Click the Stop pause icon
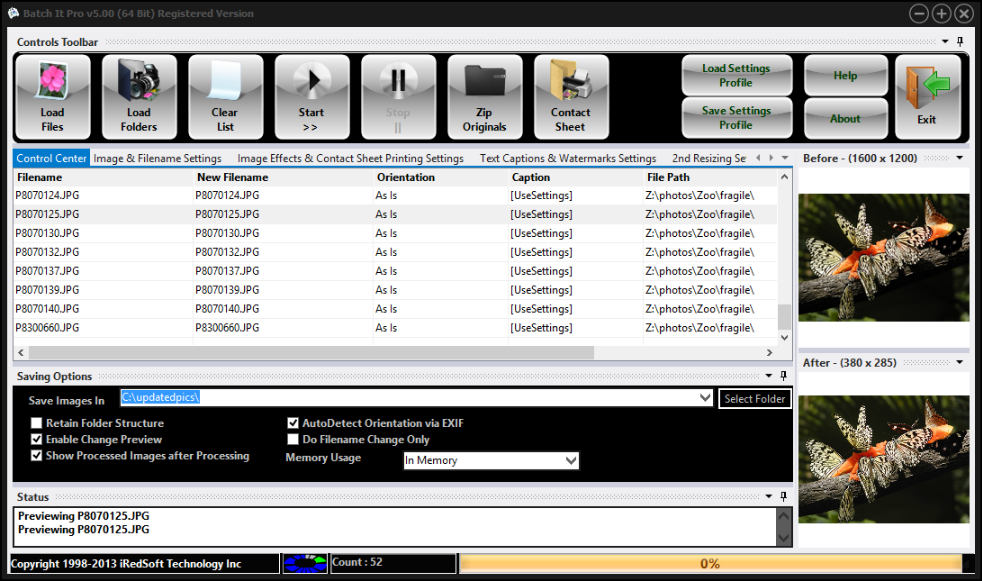Viewport: 982px width, 581px height. pyautogui.click(x=398, y=81)
